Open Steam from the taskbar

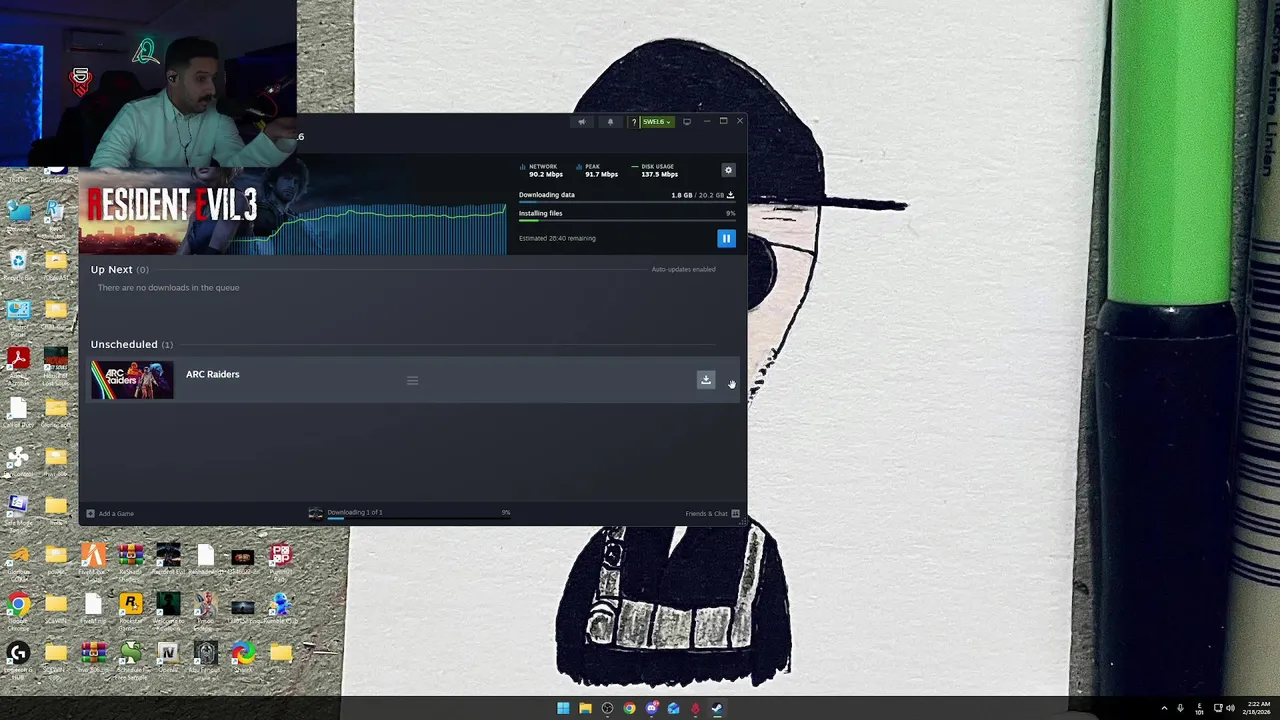[x=717, y=709]
